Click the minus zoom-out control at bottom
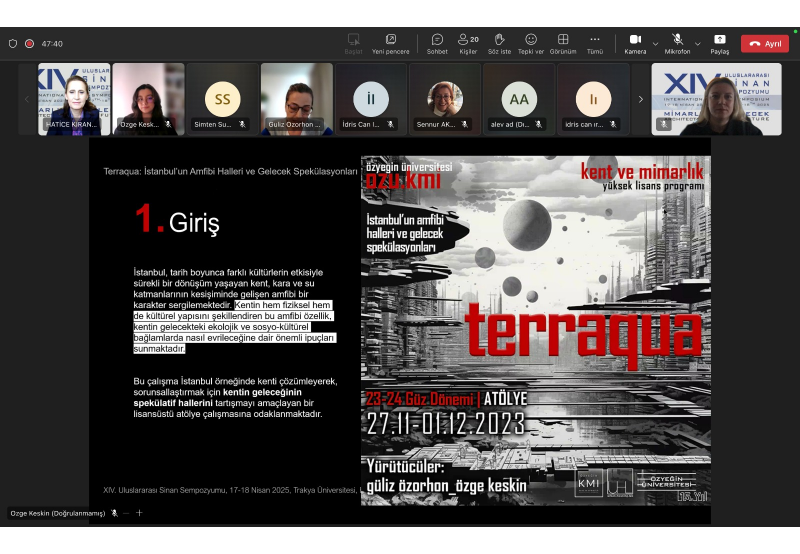 tap(126, 513)
